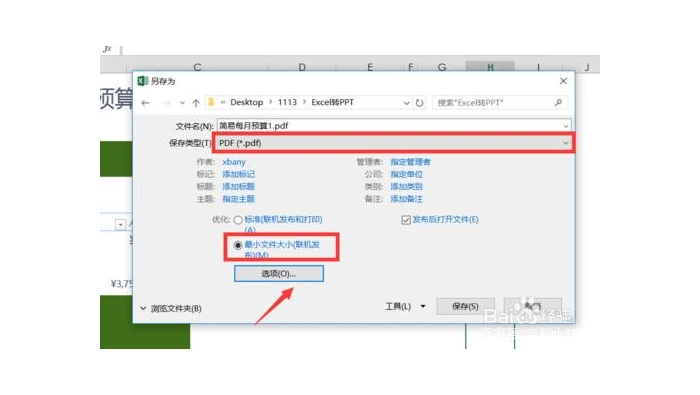
Task: Collapse 浏览文件夹(B) expander
Action: click(x=171, y=308)
